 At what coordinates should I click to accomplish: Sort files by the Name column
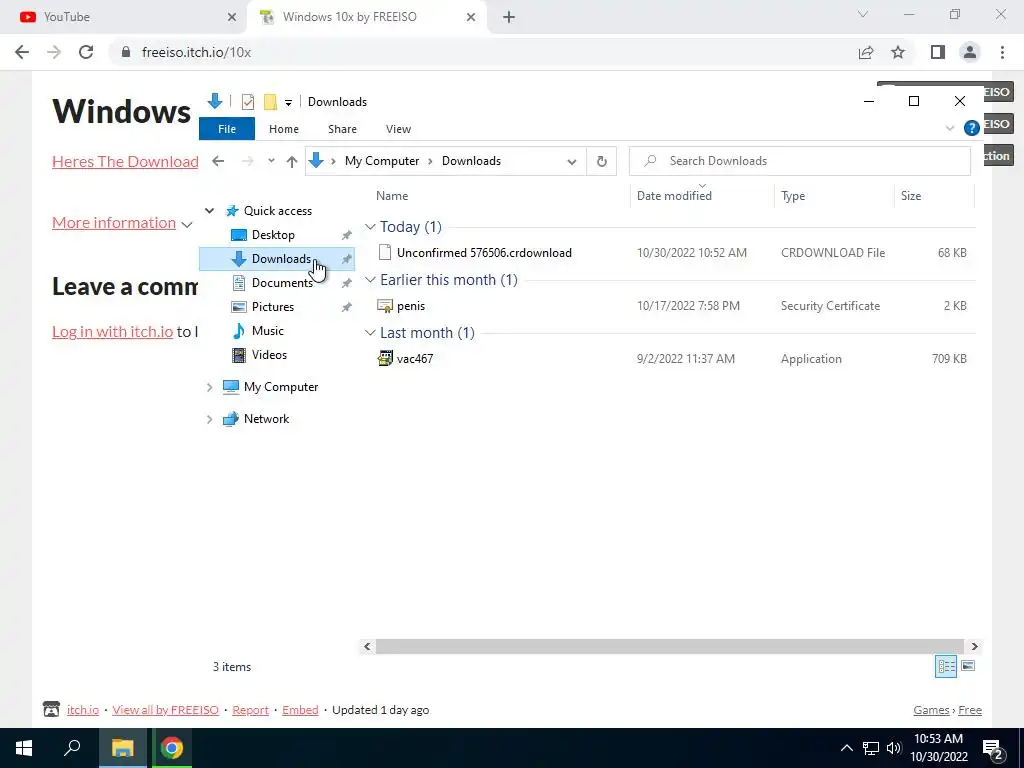(392, 196)
